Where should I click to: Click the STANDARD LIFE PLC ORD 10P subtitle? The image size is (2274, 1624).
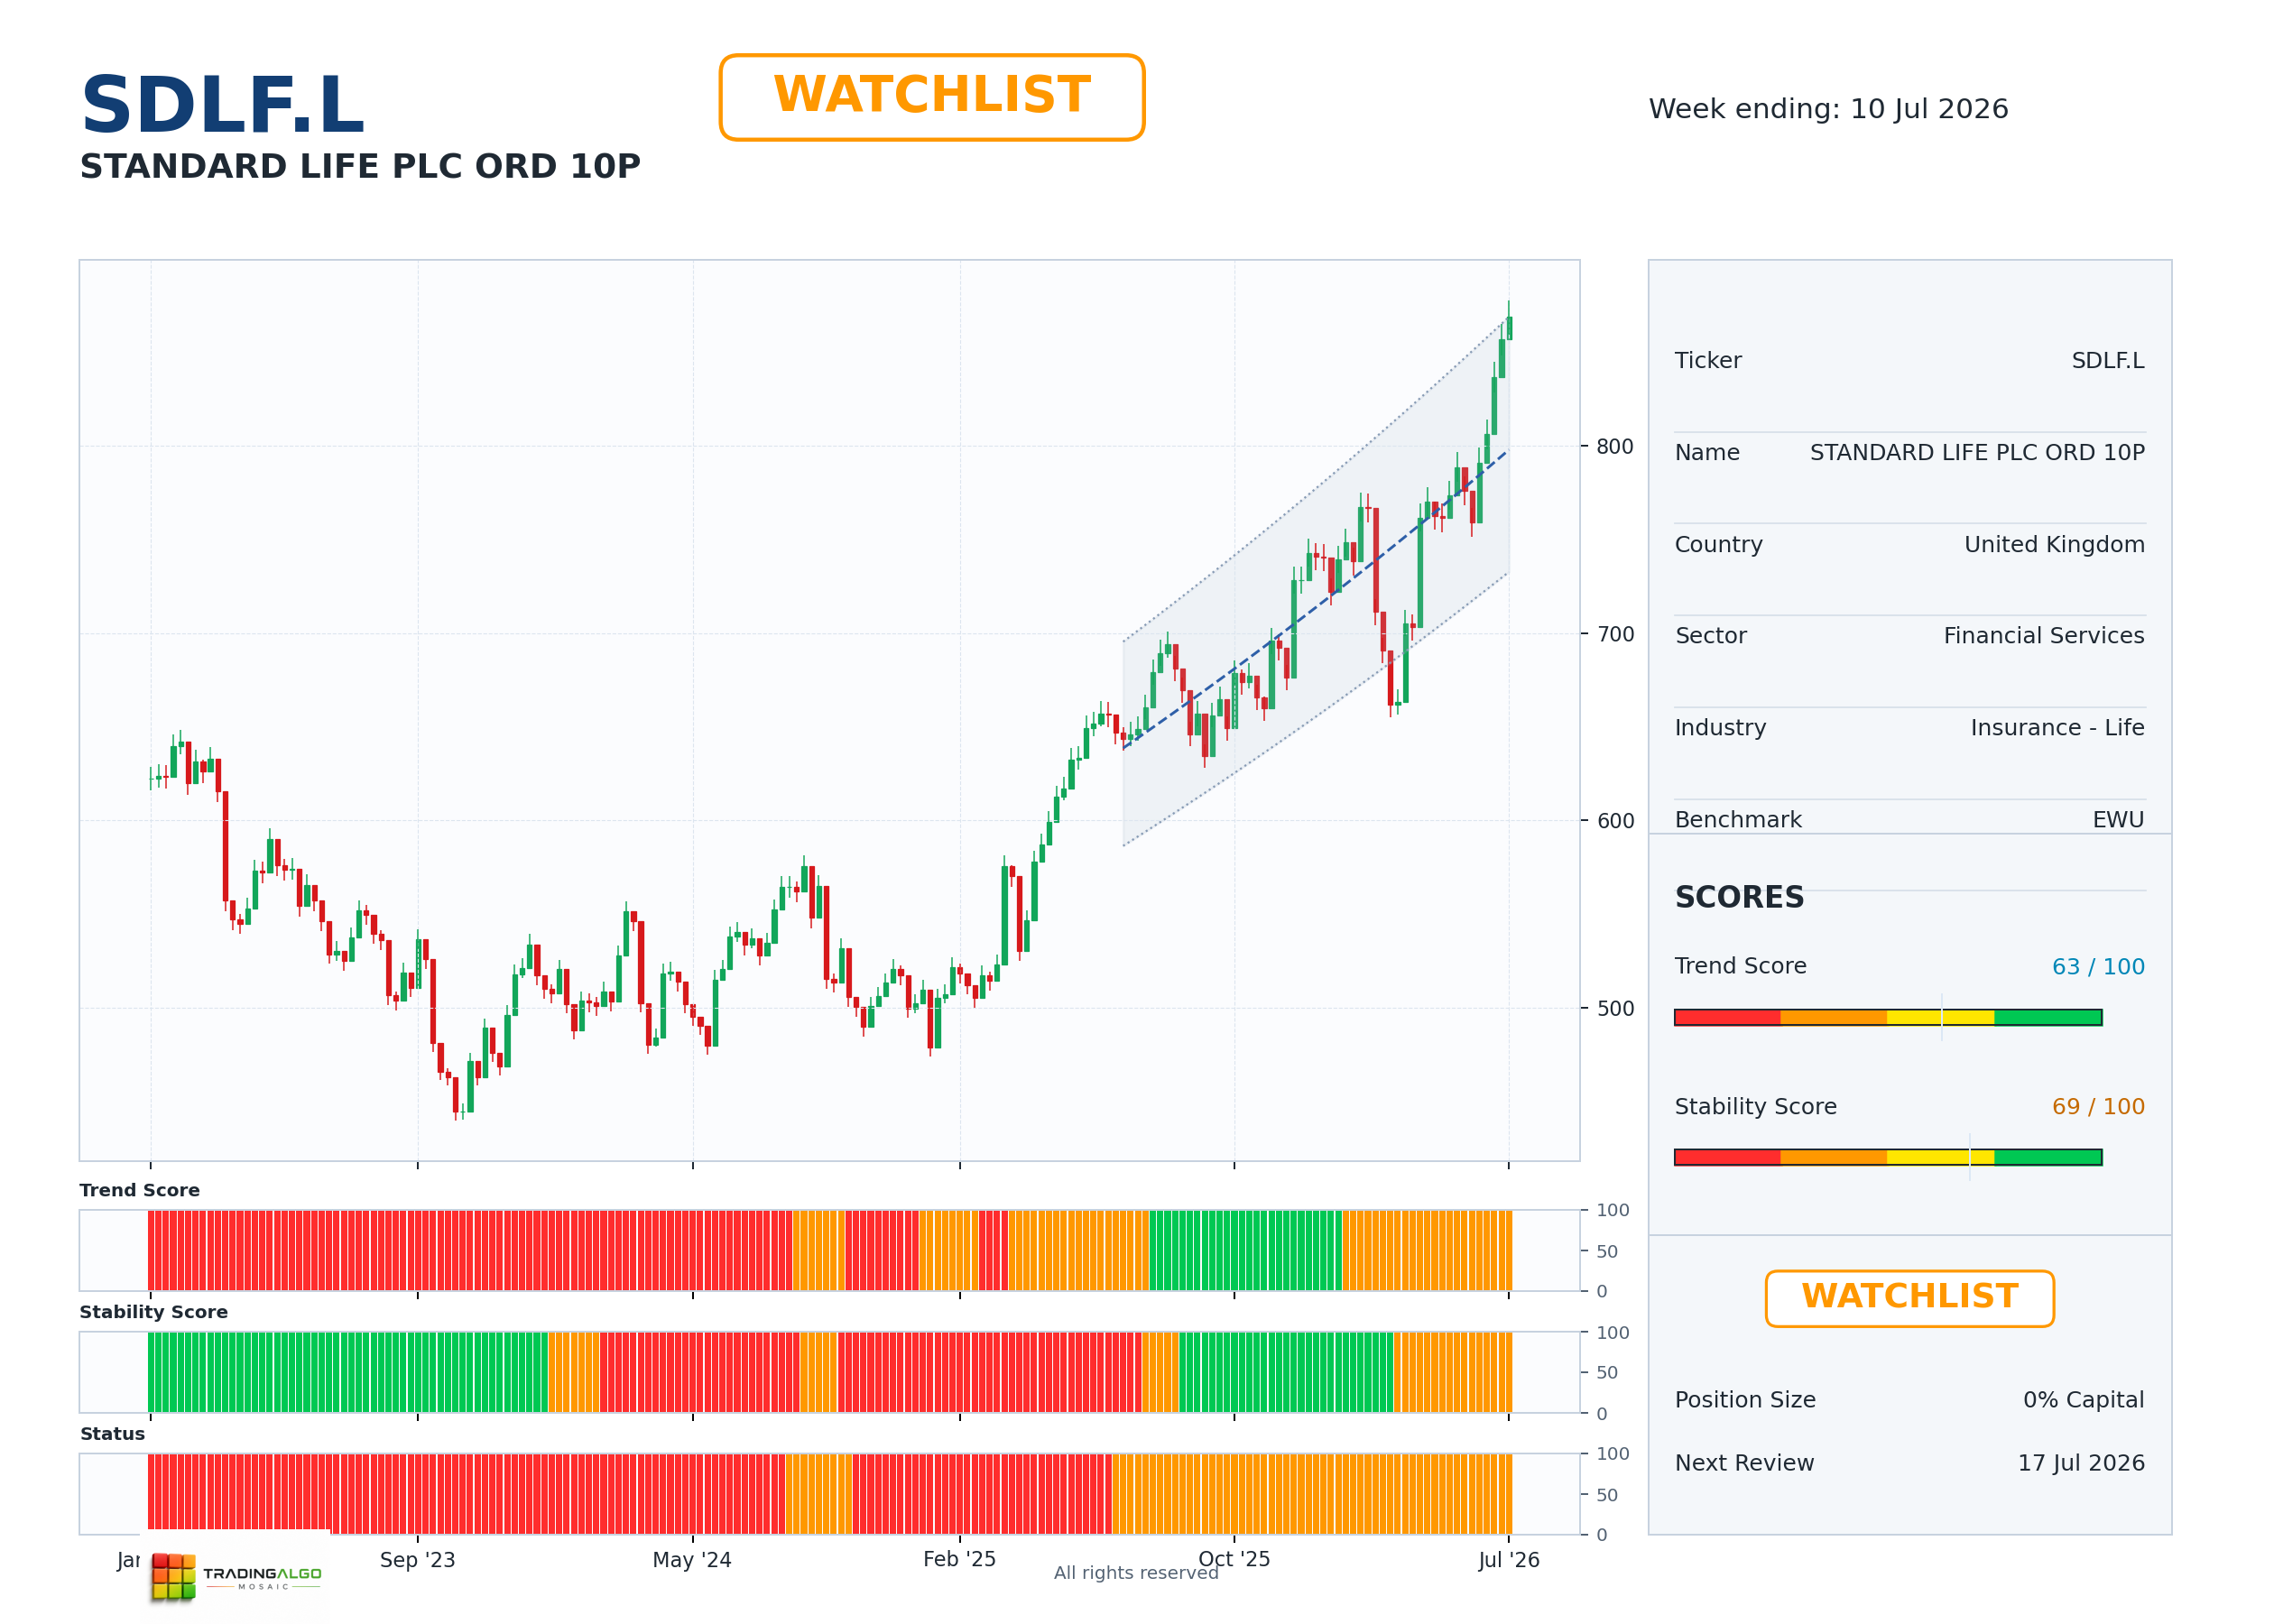tap(360, 166)
